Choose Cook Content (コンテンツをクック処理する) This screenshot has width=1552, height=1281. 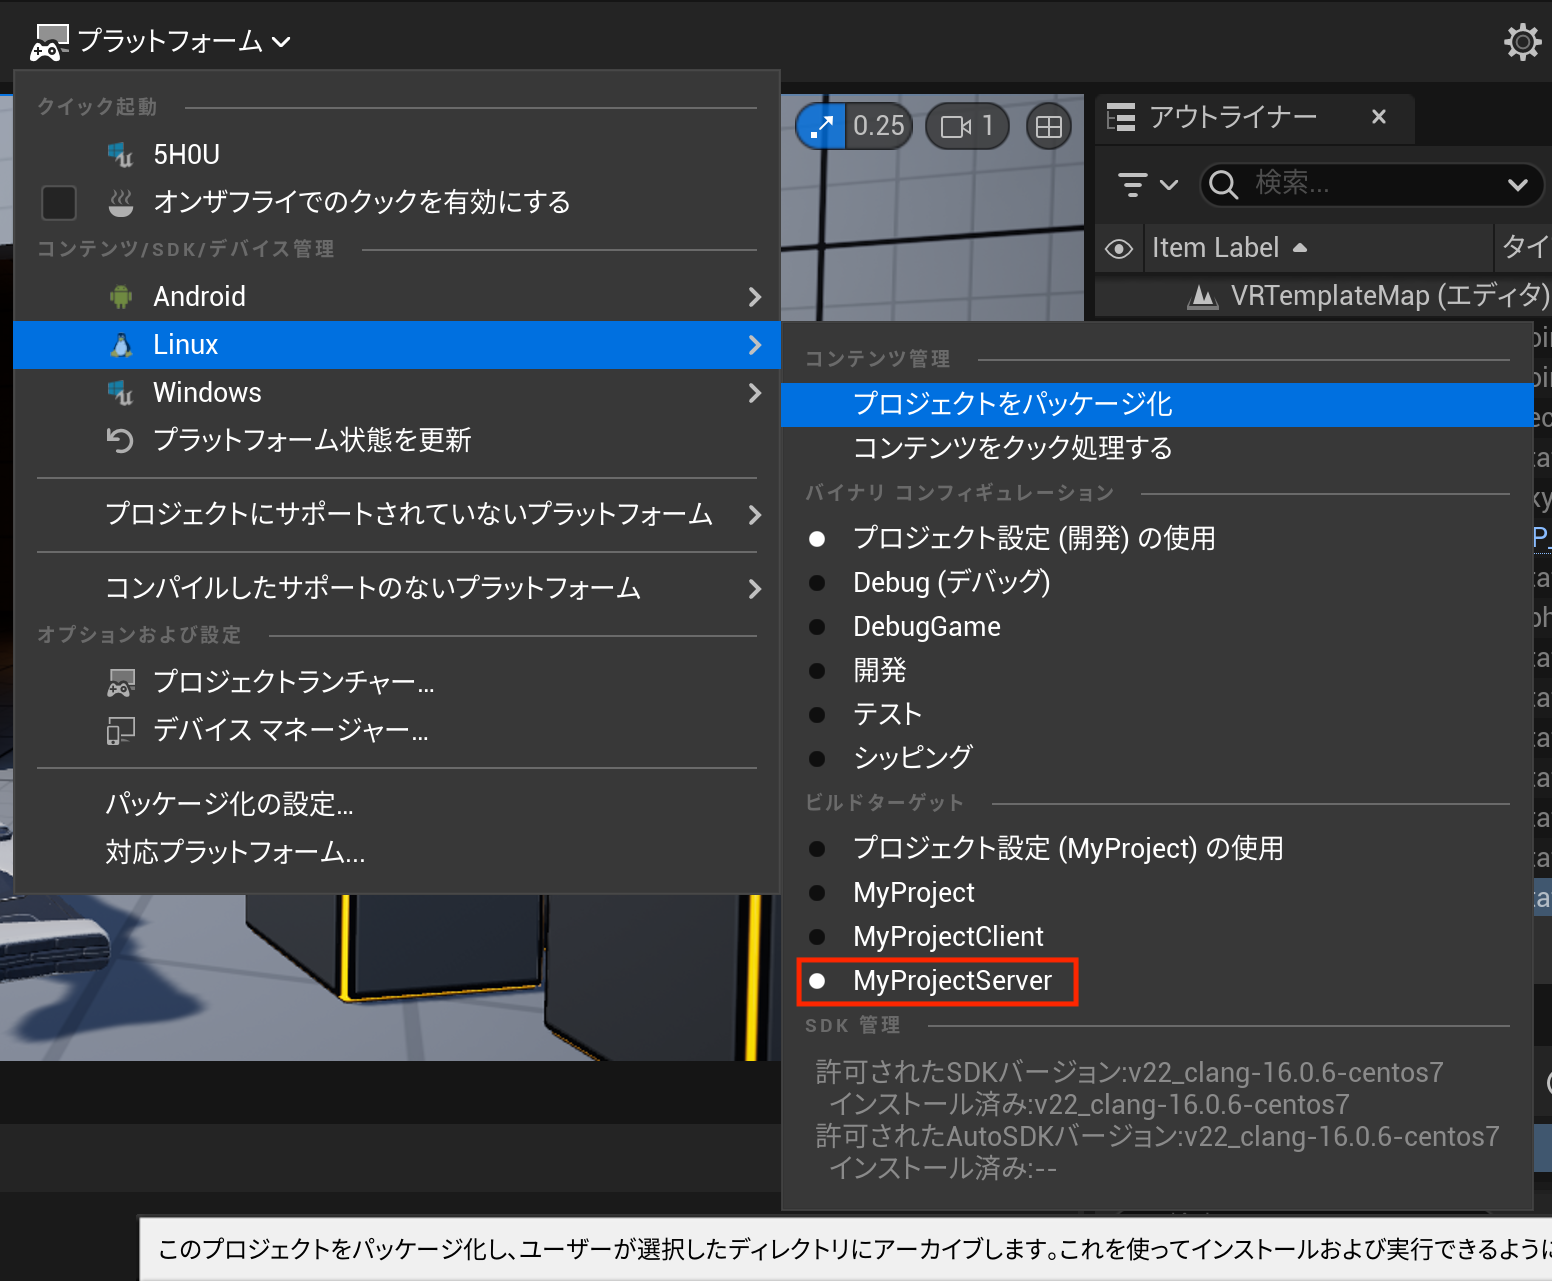(x=1157, y=448)
